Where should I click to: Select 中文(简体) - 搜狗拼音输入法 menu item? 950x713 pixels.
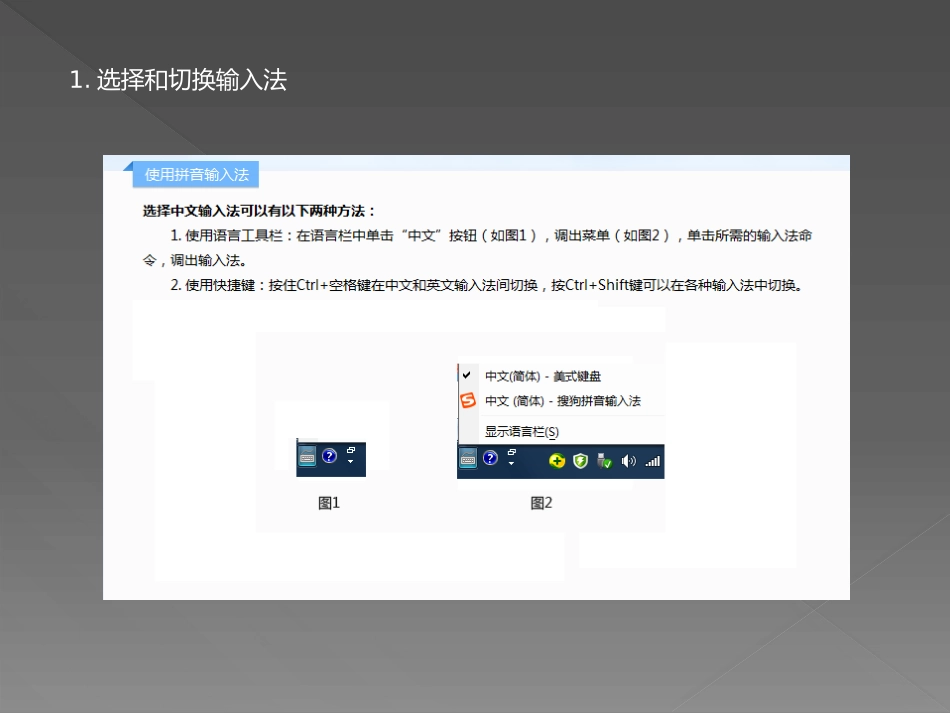click(x=562, y=400)
